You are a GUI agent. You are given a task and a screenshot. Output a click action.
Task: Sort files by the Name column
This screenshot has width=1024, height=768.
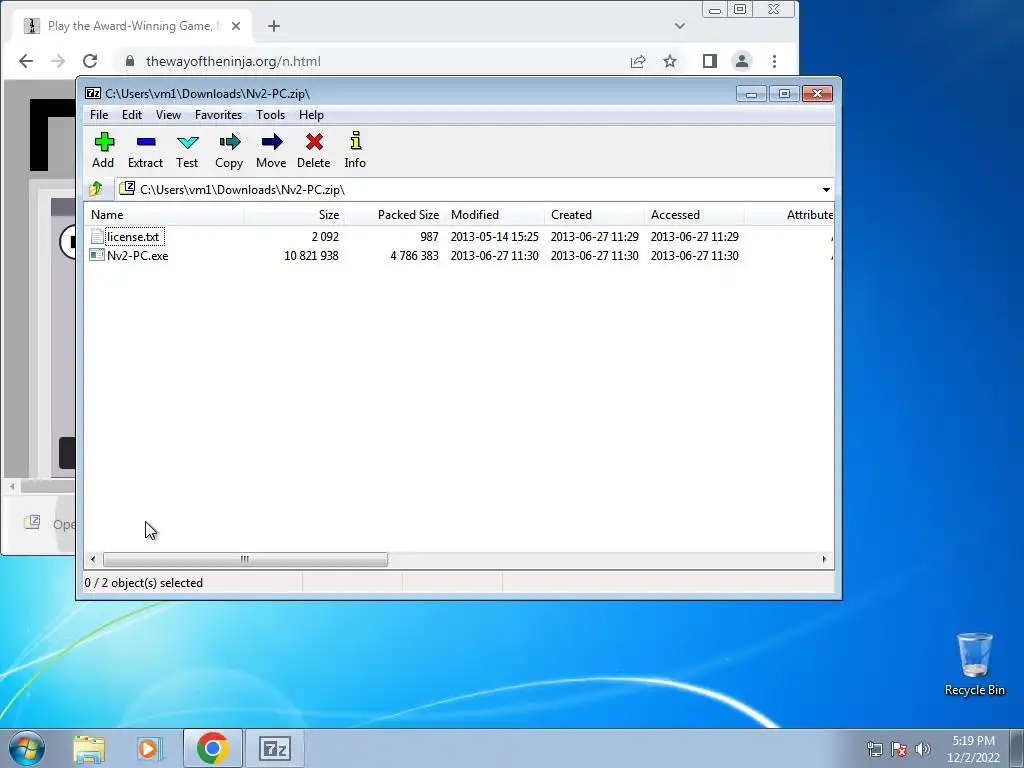coord(165,215)
